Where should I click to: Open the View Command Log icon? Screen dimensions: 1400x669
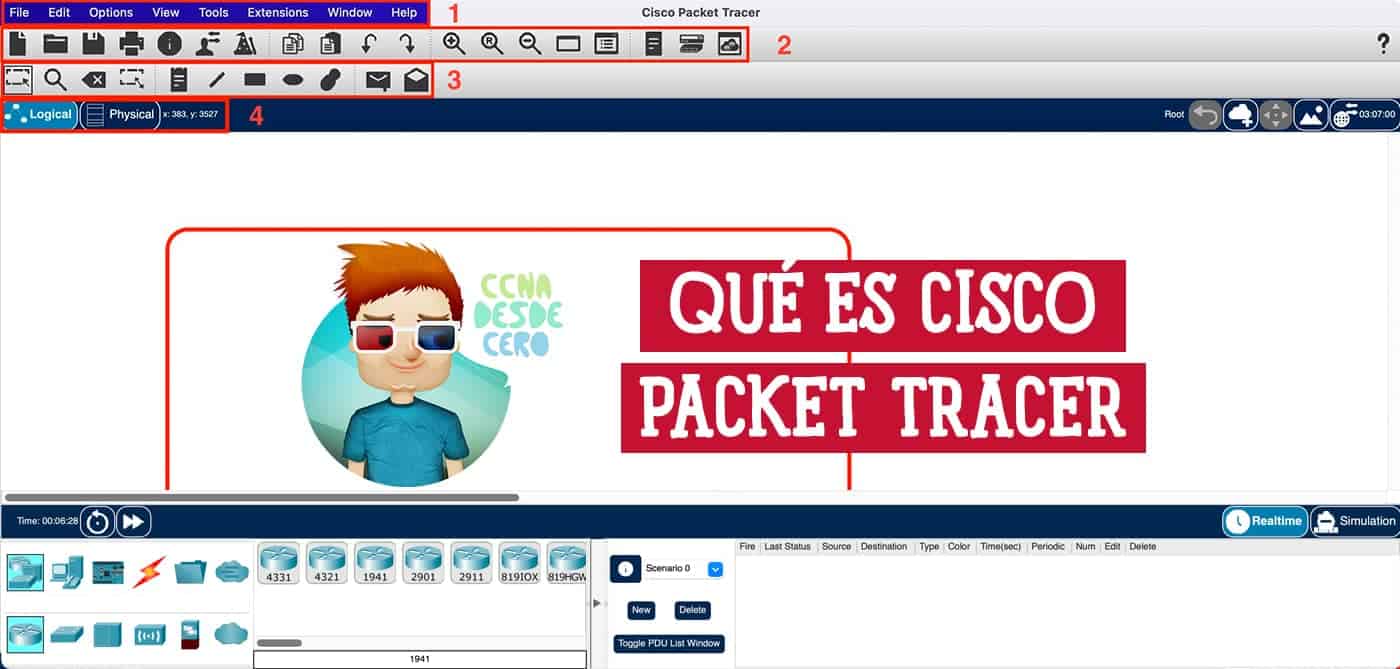coord(654,43)
